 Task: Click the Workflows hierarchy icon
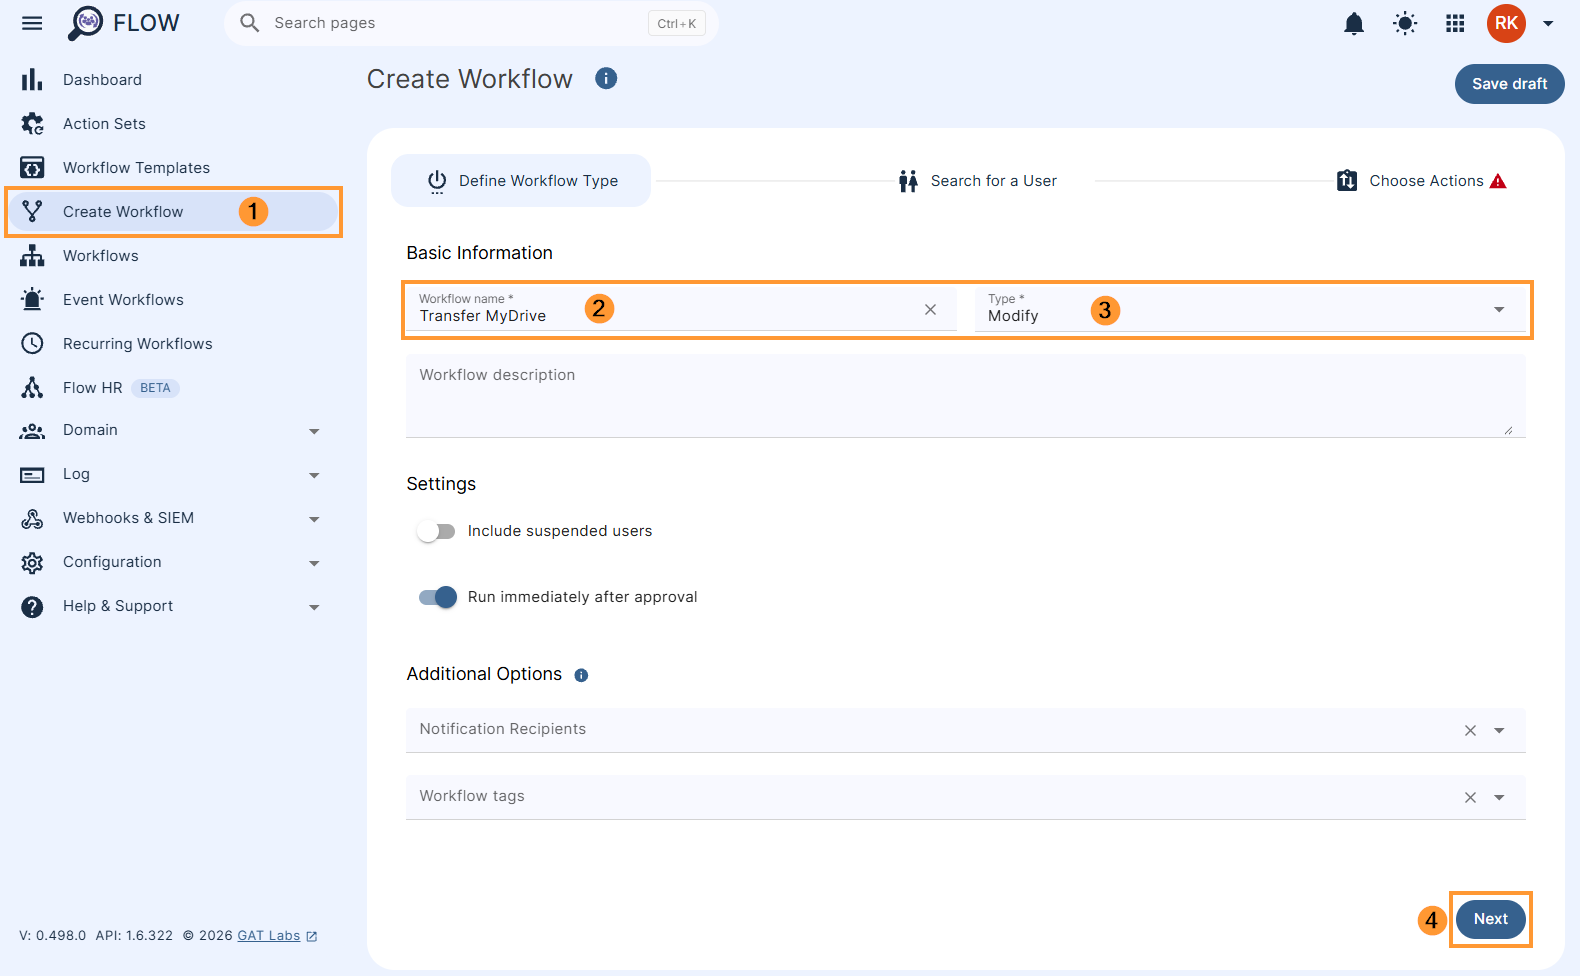[32, 256]
